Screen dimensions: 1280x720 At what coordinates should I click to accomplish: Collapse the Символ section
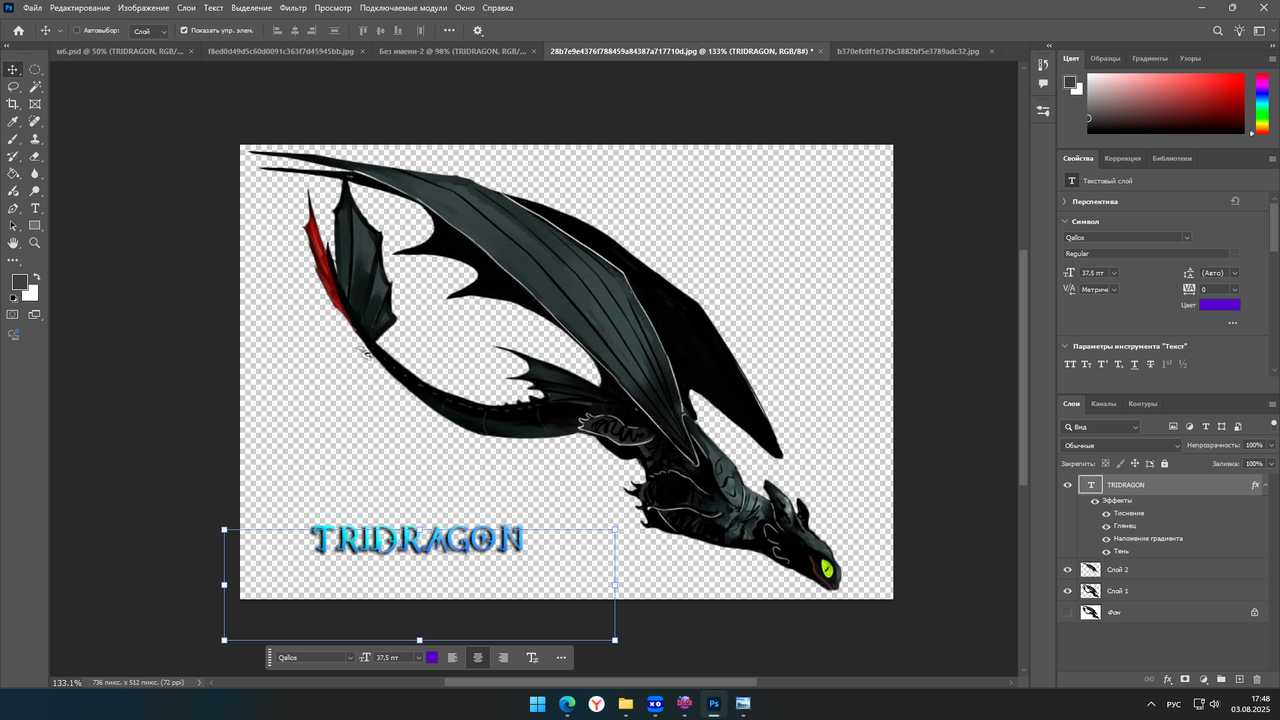[1065, 222]
